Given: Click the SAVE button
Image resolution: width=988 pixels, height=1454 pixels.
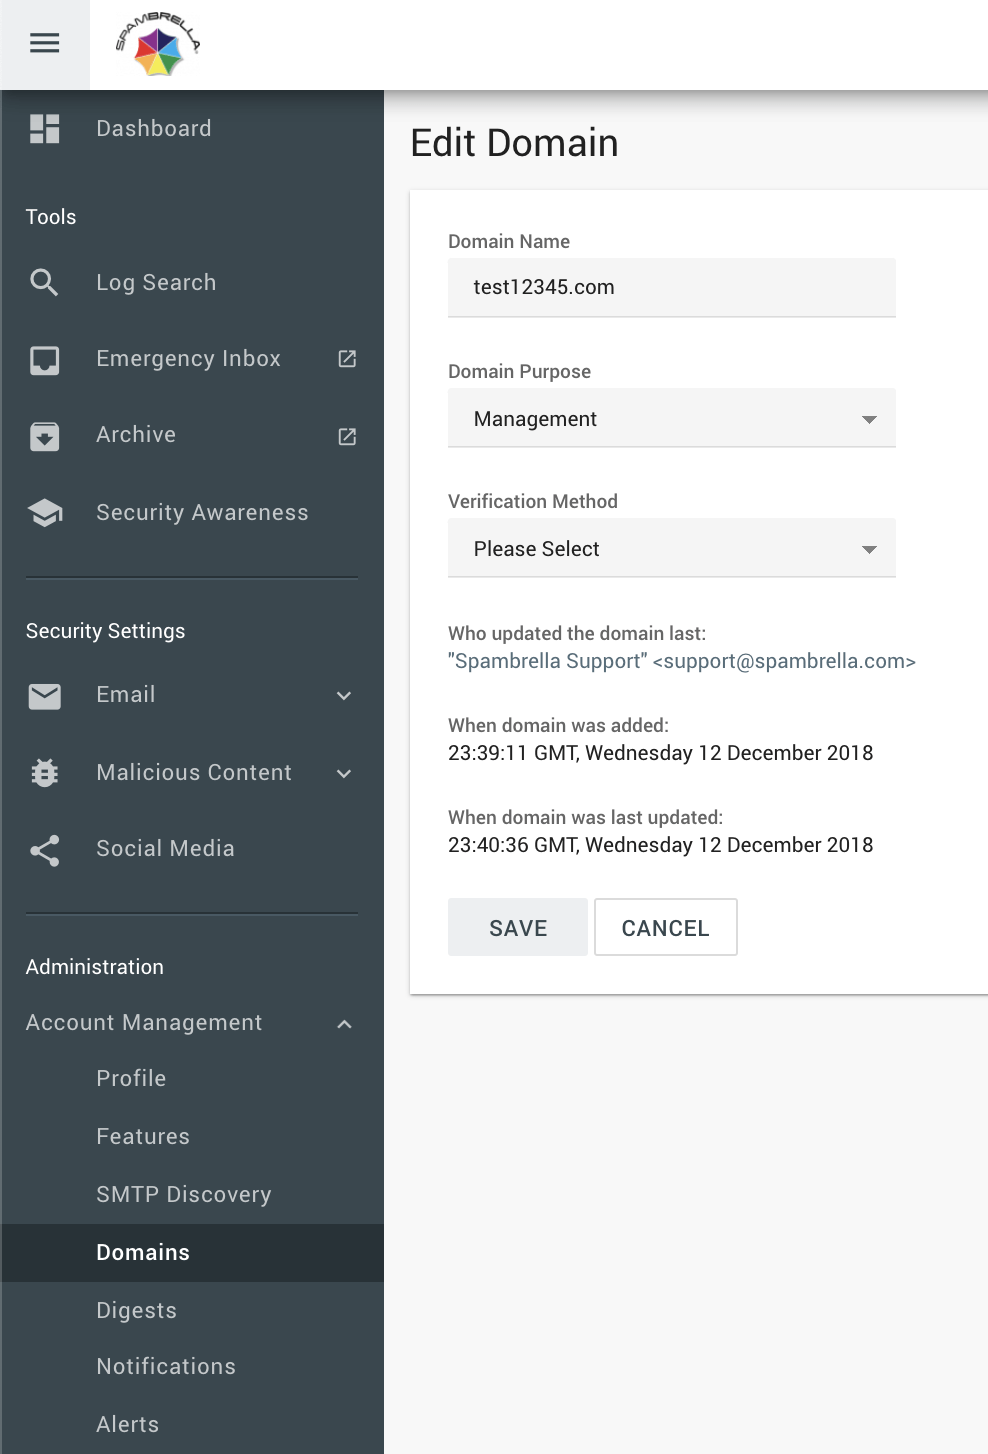Looking at the screenshot, I should point(518,927).
